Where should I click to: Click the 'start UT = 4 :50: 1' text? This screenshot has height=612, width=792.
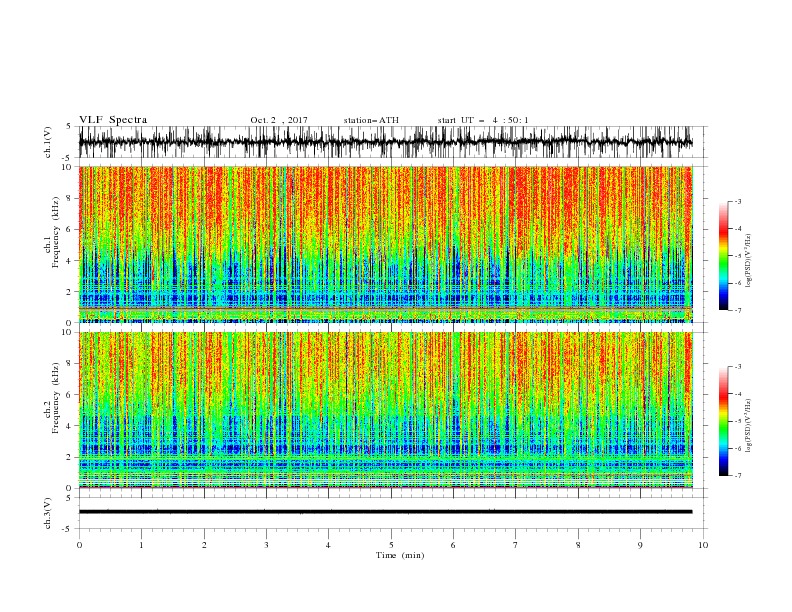pos(483,120)
